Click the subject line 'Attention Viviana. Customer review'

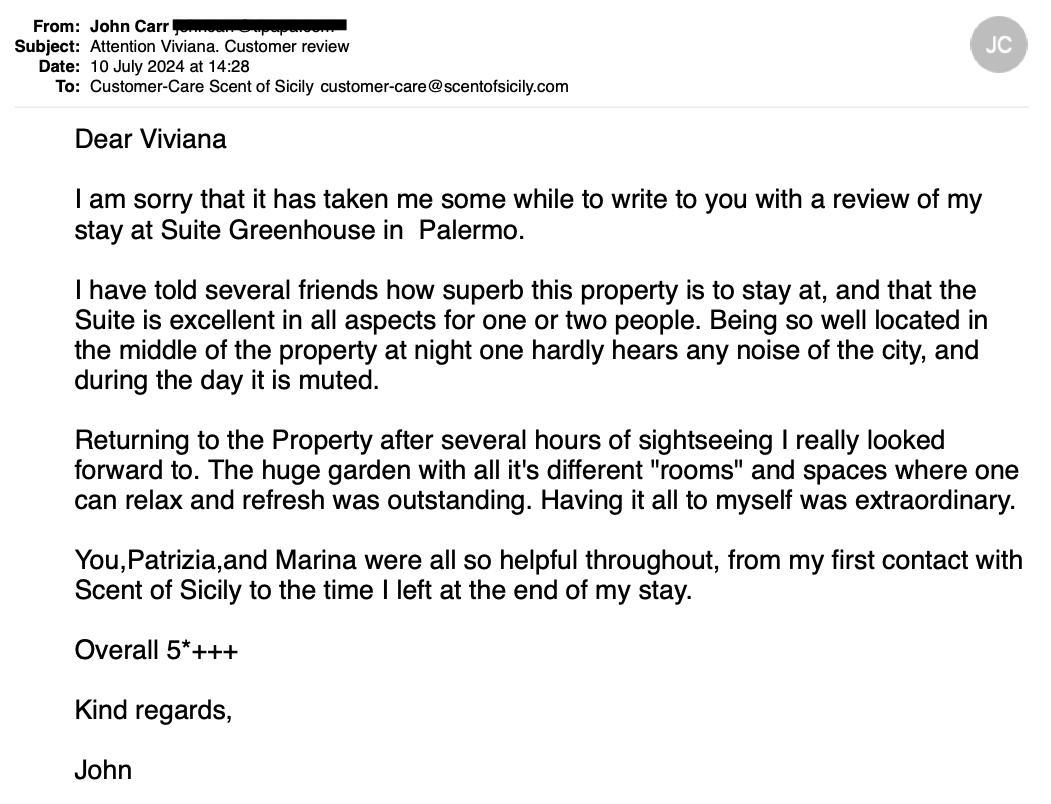[219, 46]
